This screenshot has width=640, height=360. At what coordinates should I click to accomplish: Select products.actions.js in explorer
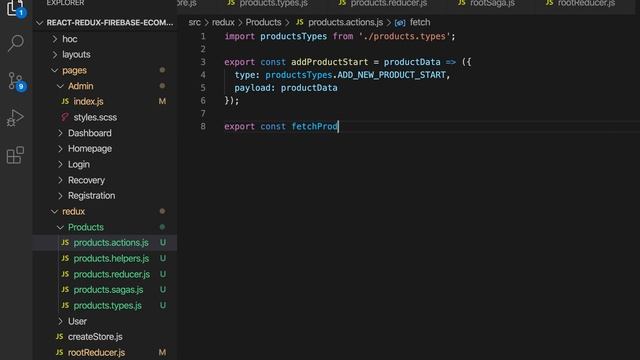click(111, 242)
